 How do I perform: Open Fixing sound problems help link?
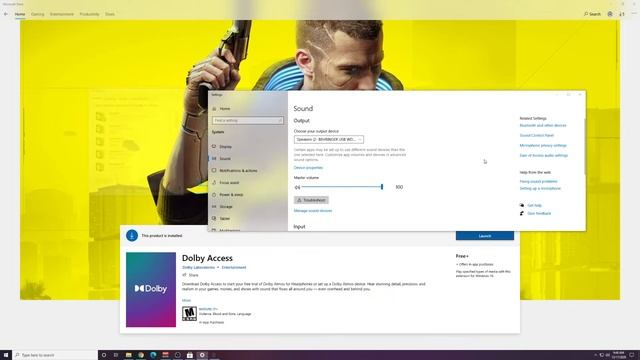[538, 182]
